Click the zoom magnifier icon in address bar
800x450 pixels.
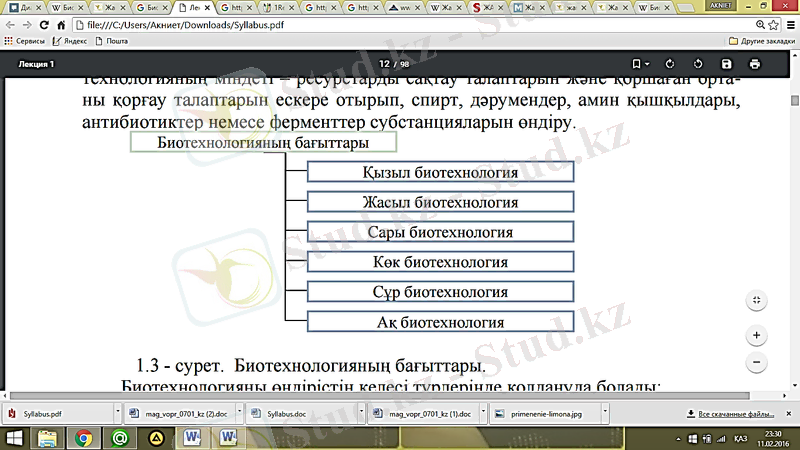760,24
